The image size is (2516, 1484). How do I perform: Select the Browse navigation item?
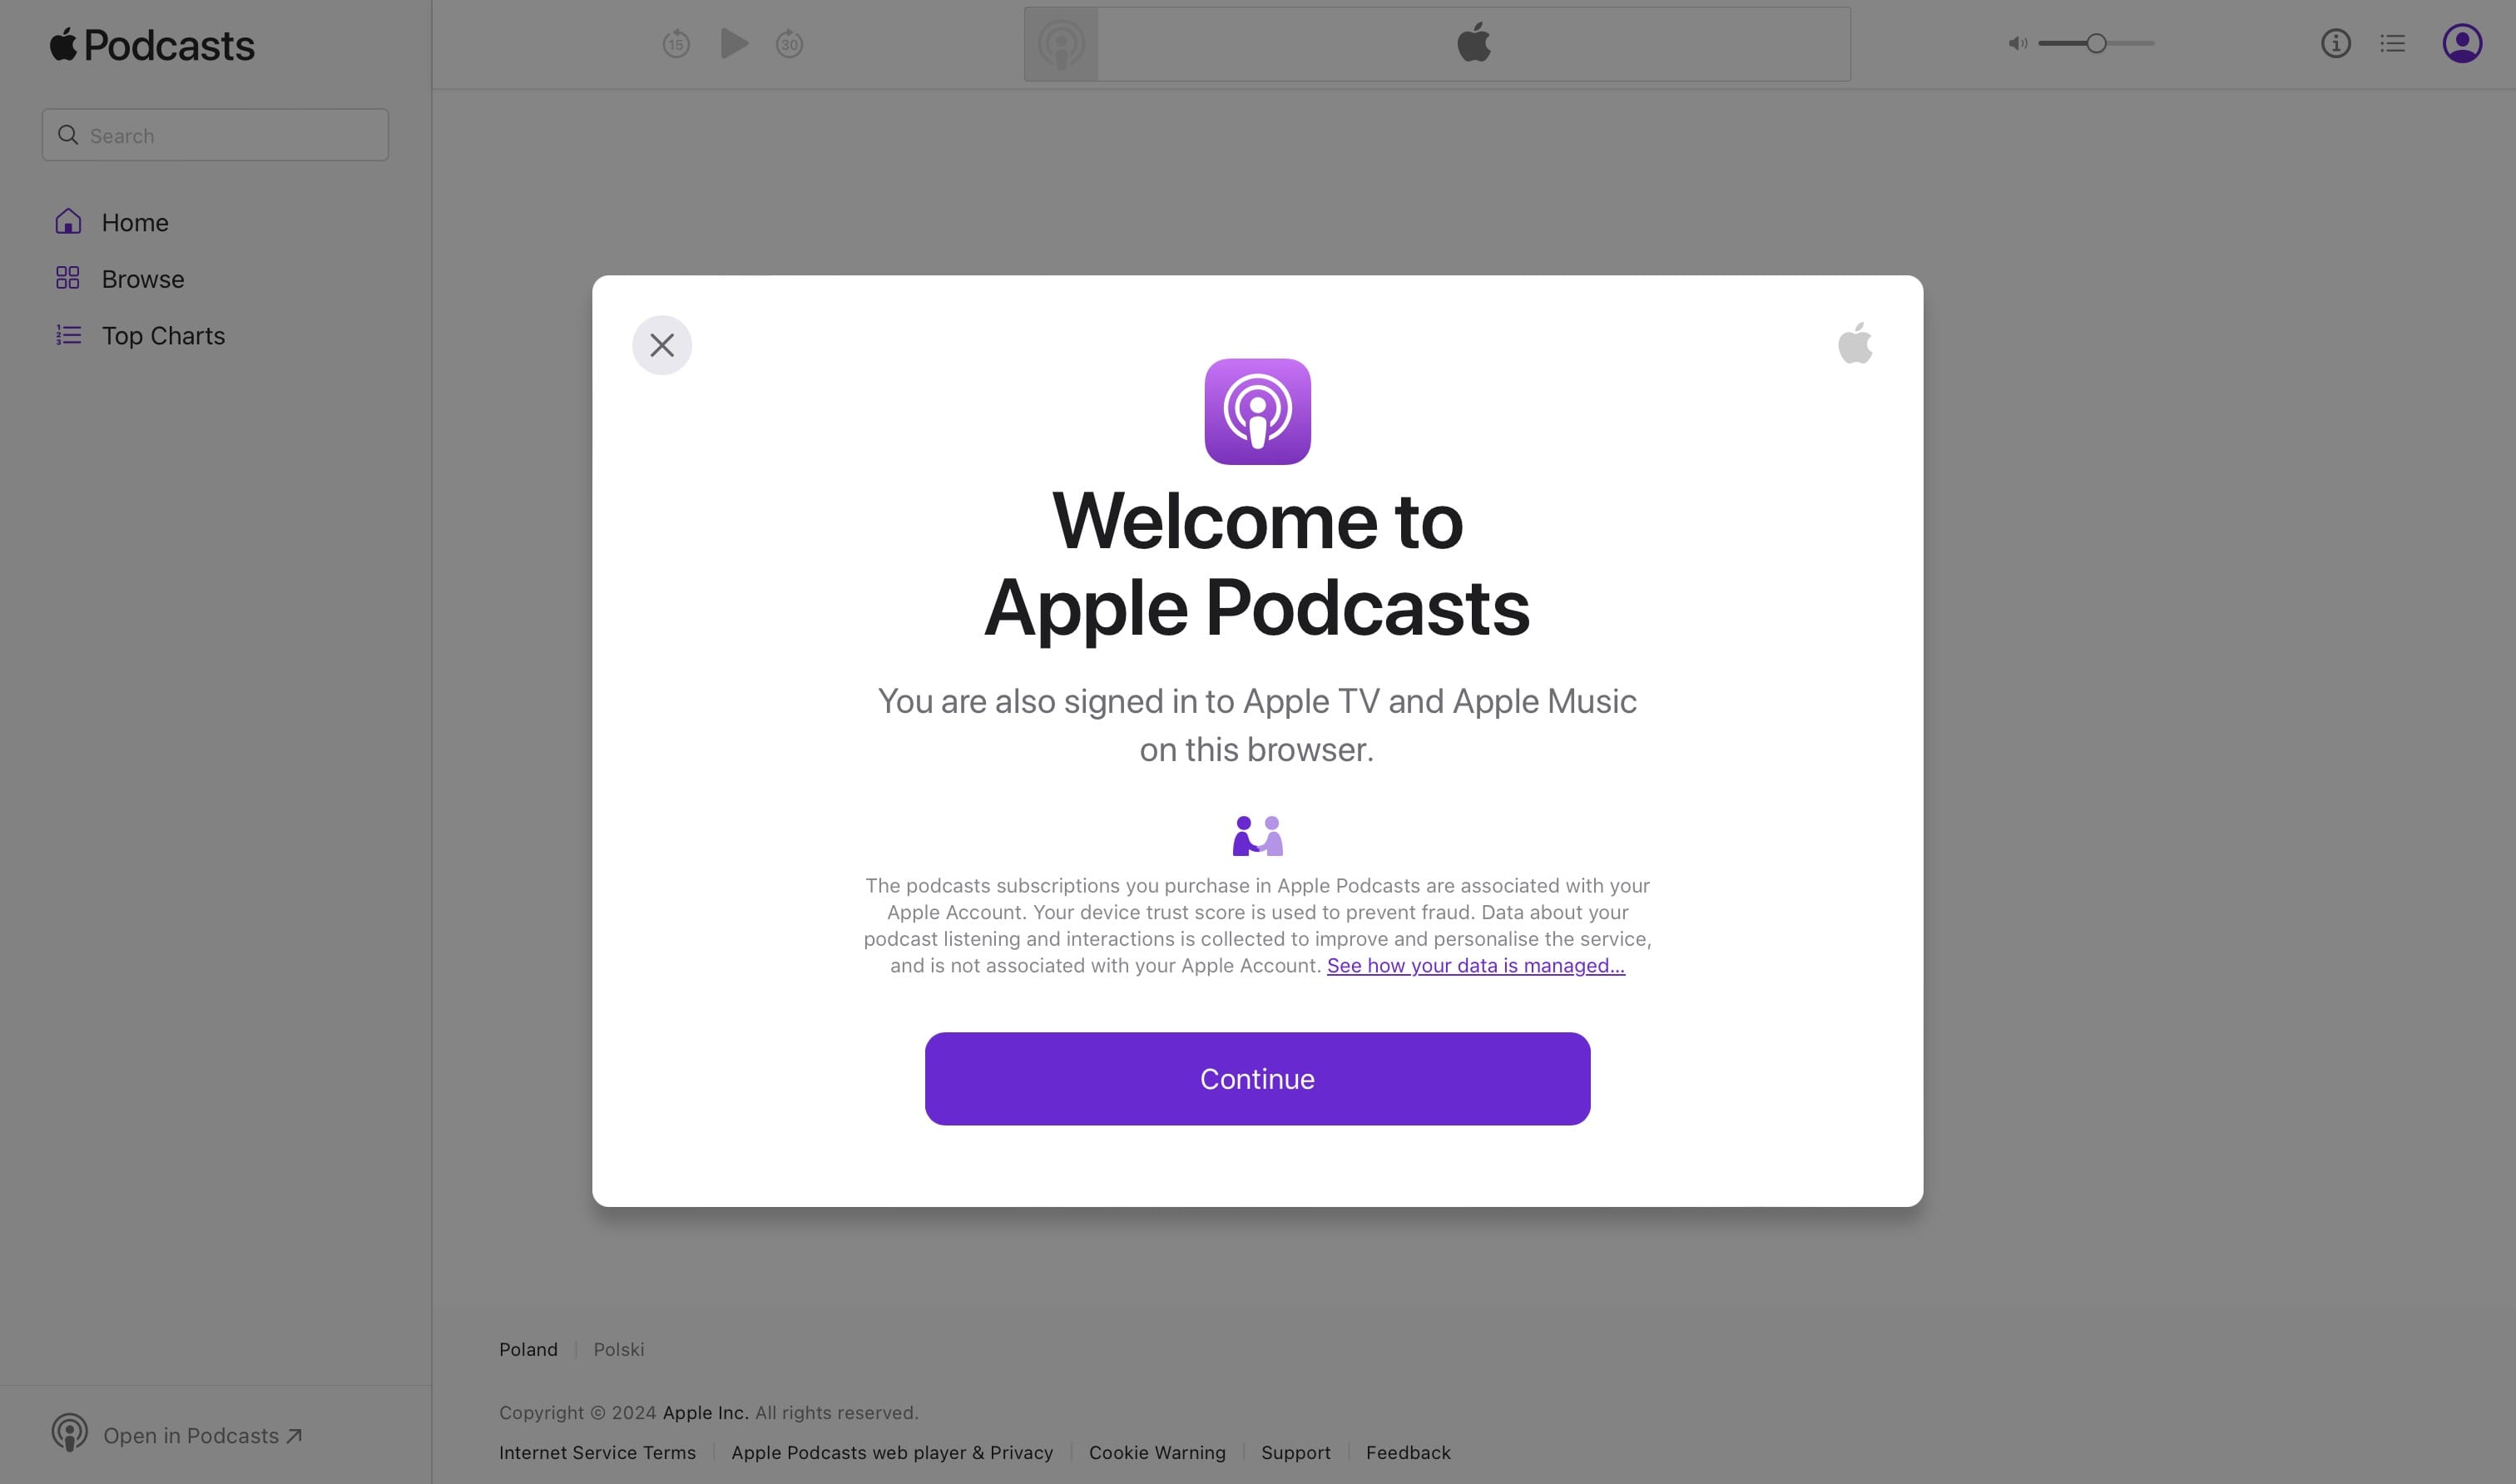141,277
